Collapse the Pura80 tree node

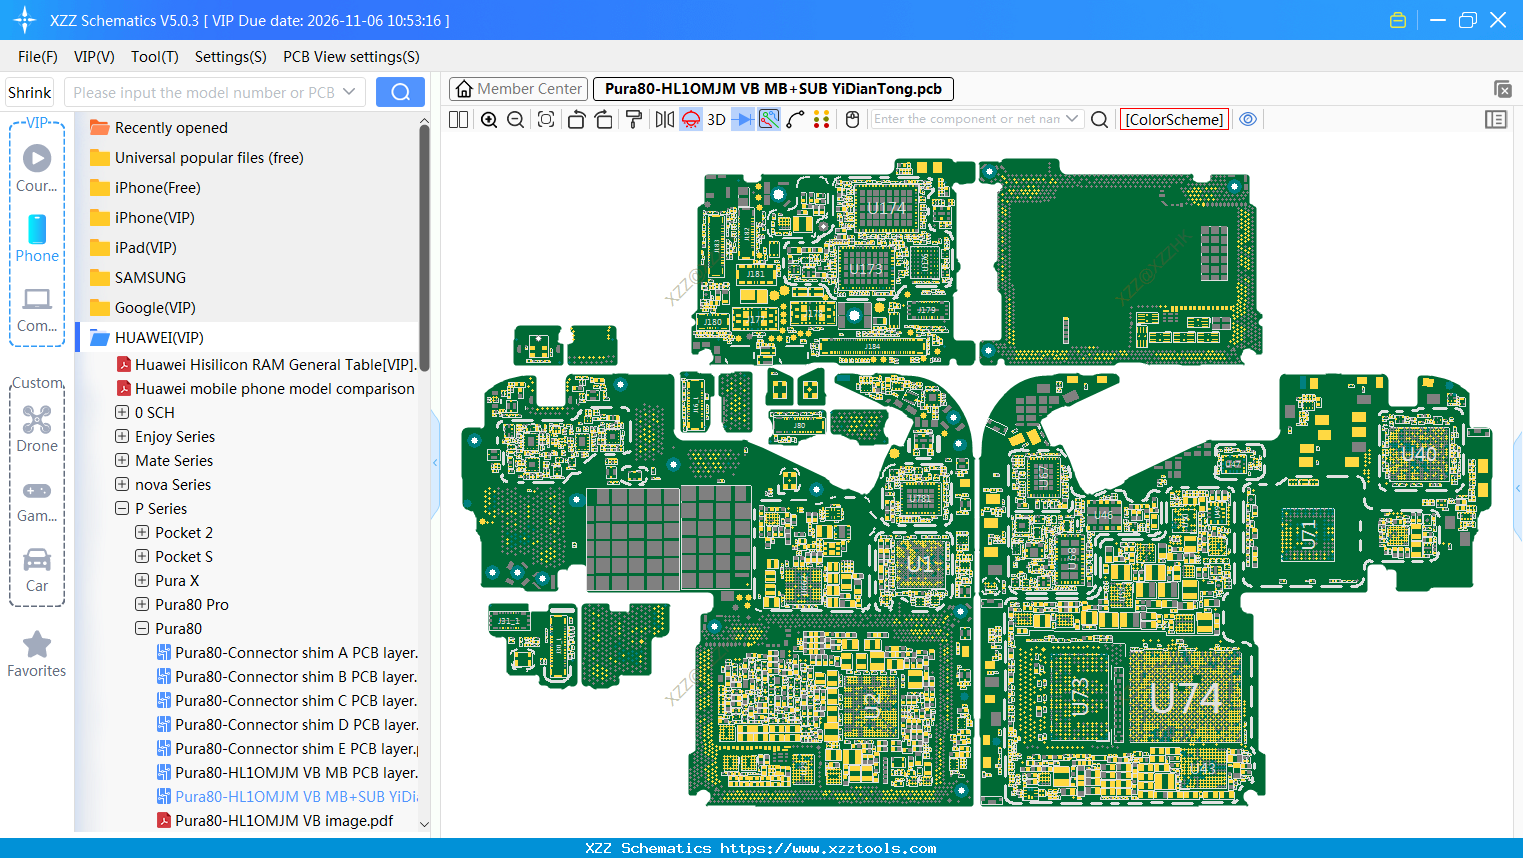click(142, 629)
